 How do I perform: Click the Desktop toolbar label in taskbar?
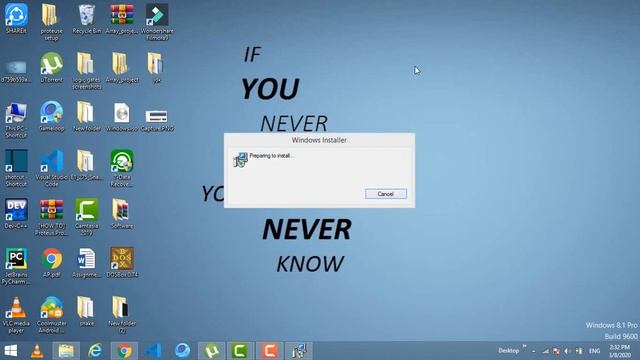[509, 351]
